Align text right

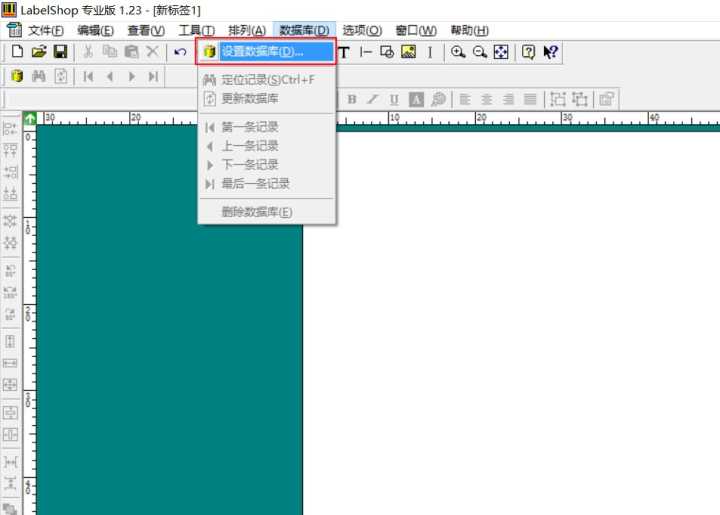(x=508, y=99)
